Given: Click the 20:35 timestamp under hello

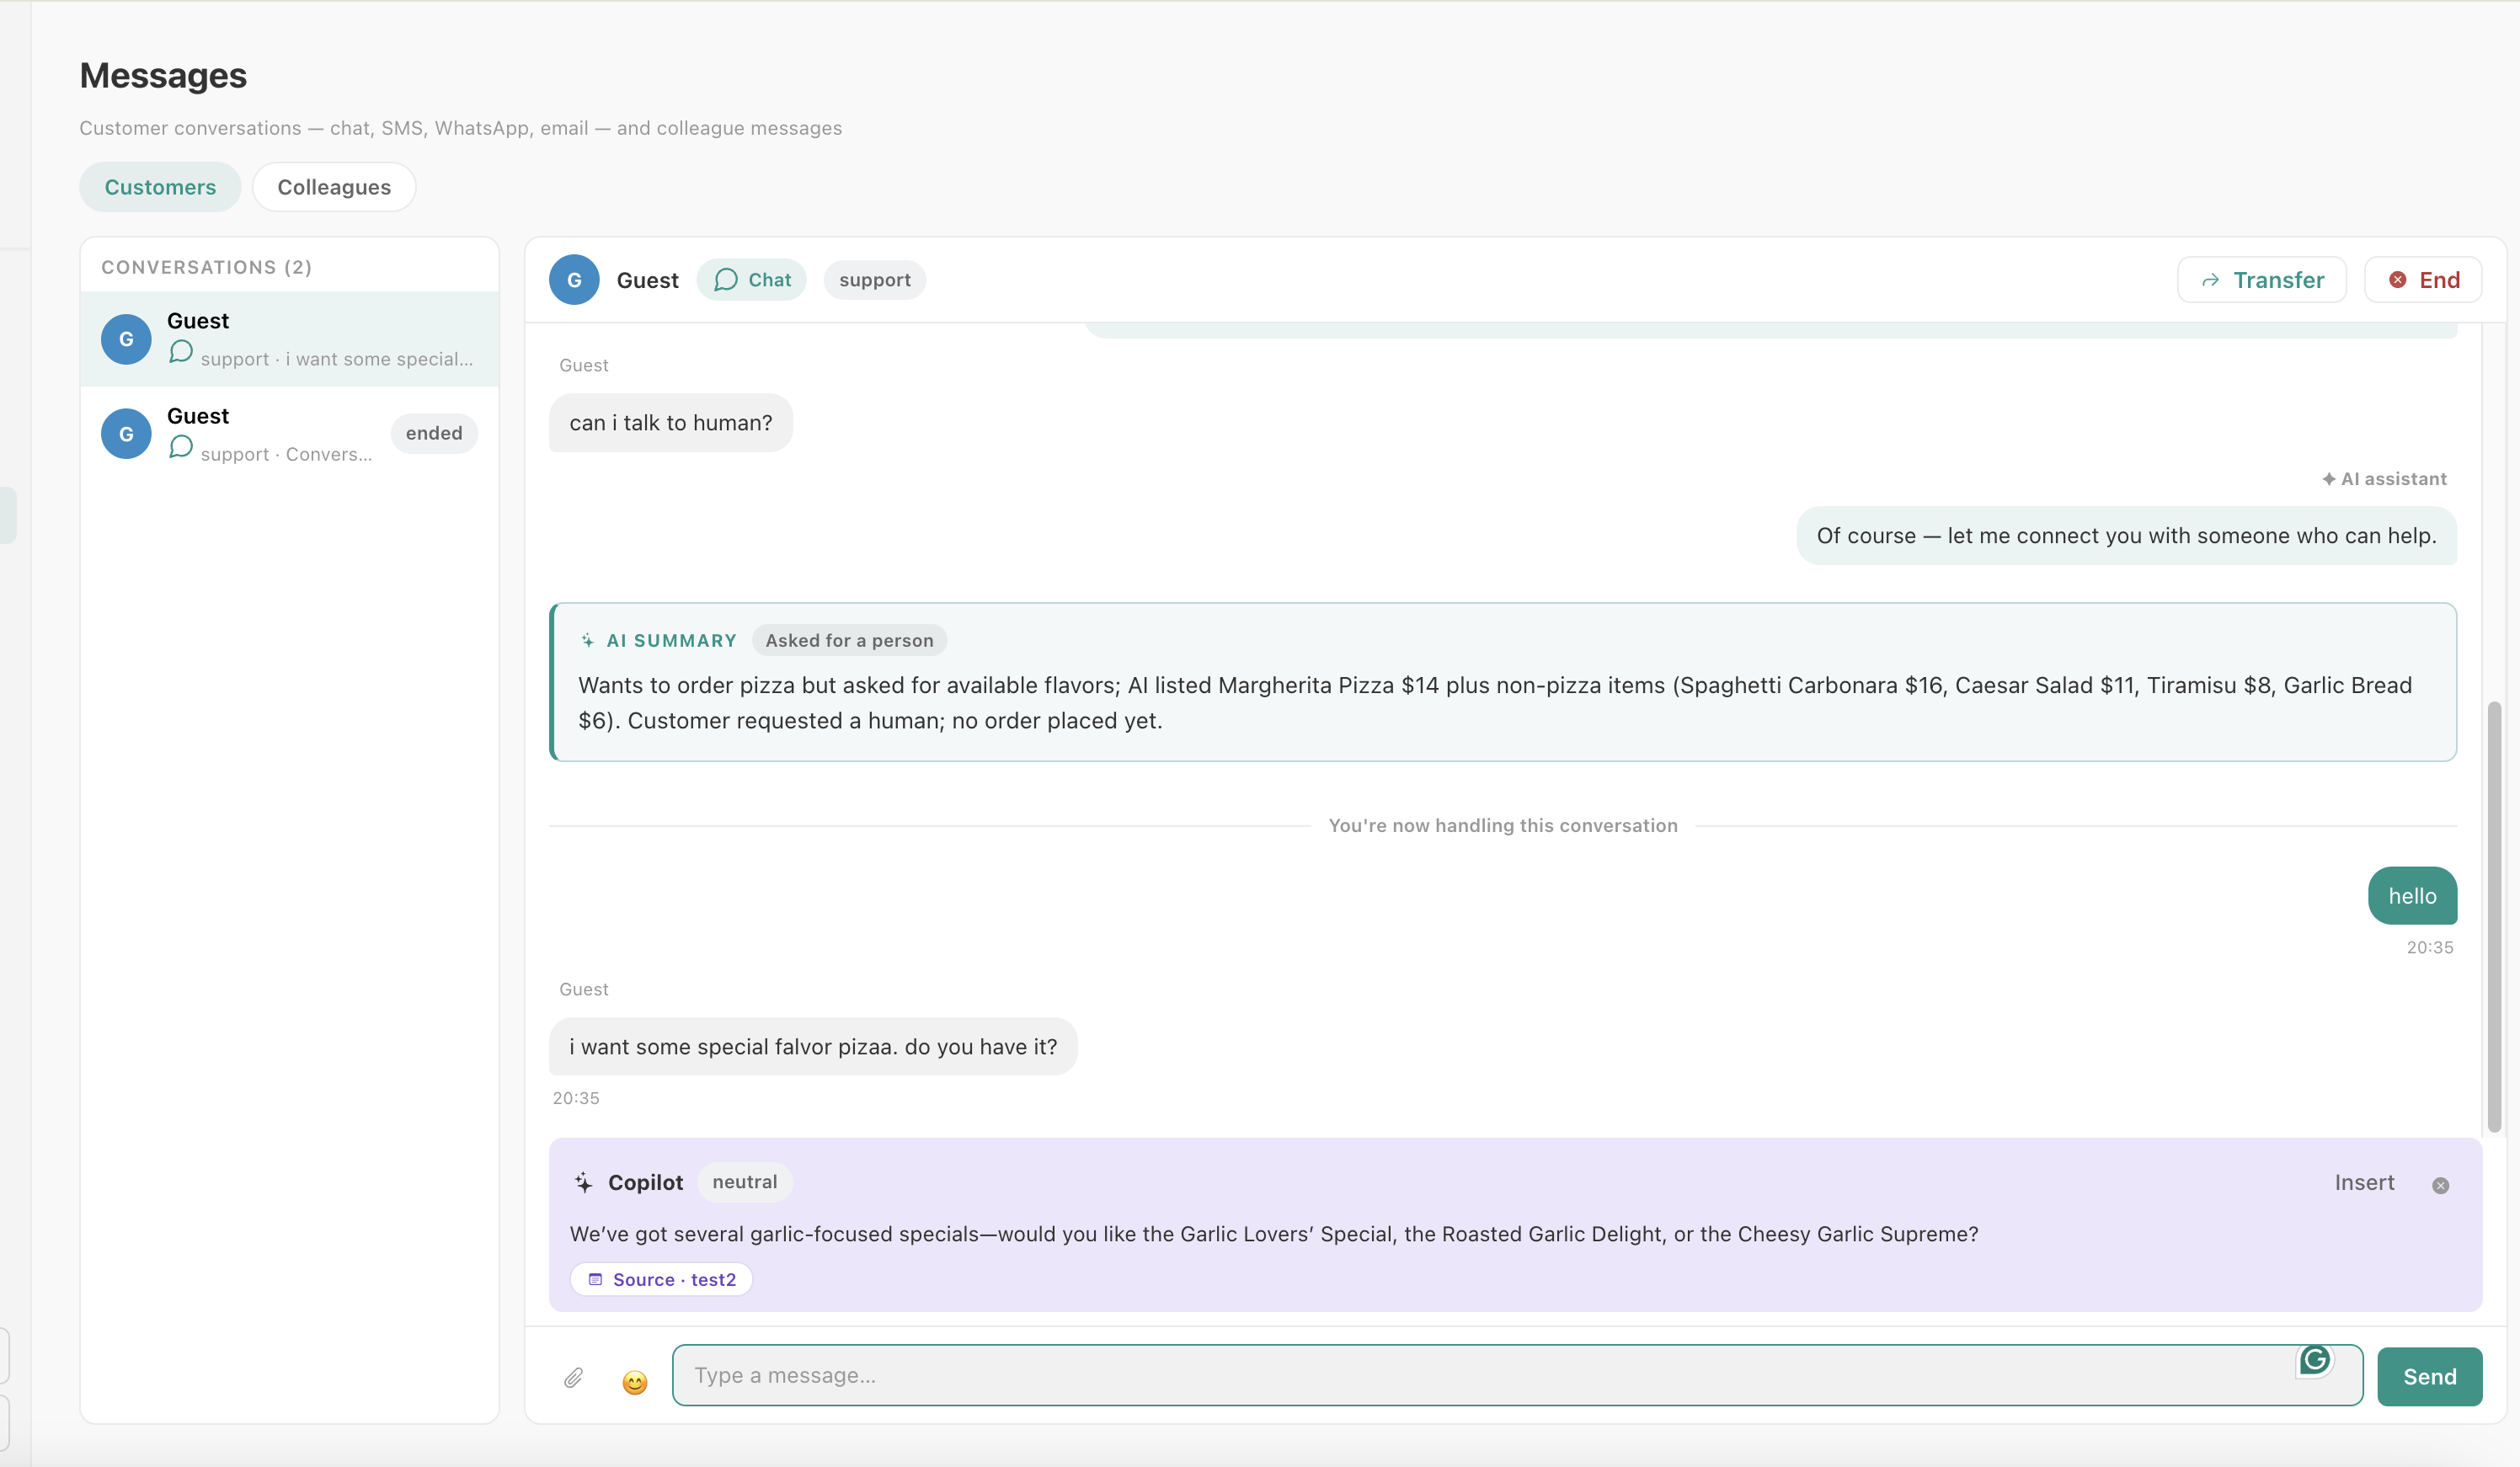Looking at the screenshot, I should pyautogui.click(x=2430, y=948).
